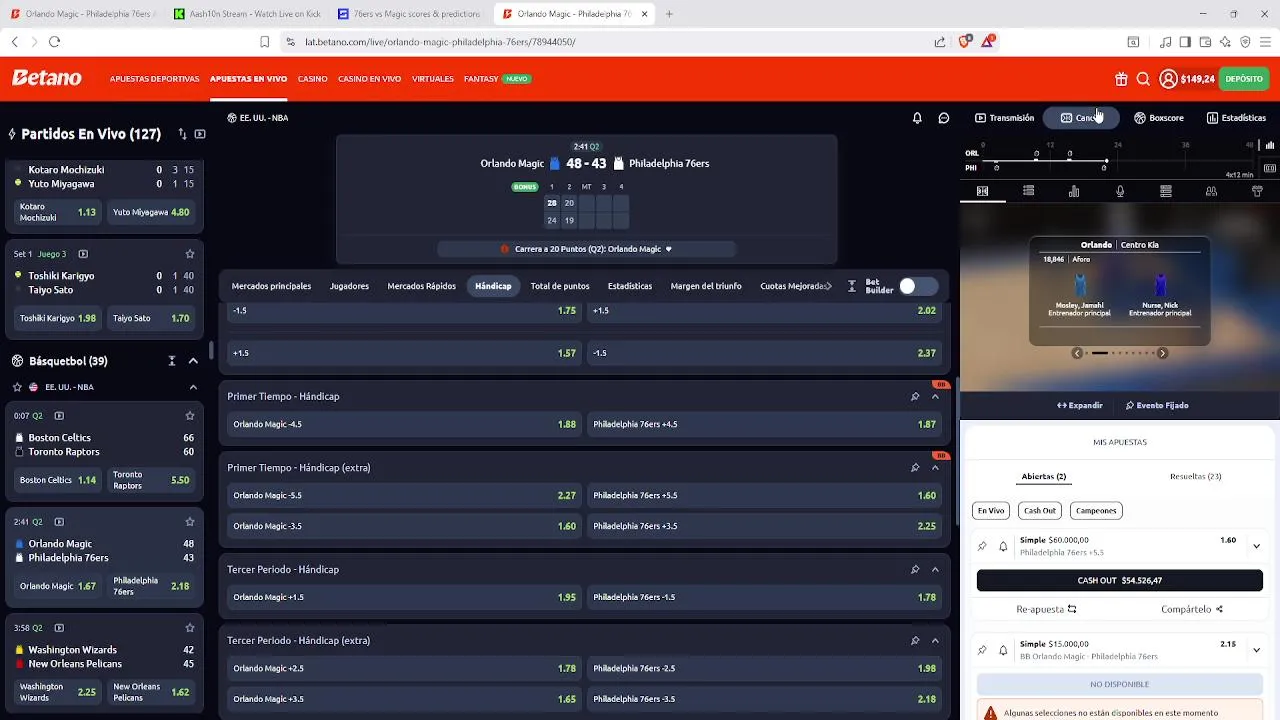Collapse Primer Tiempo - Hándicap (extra) market
Screen dimensions: 1280x720
935,468
